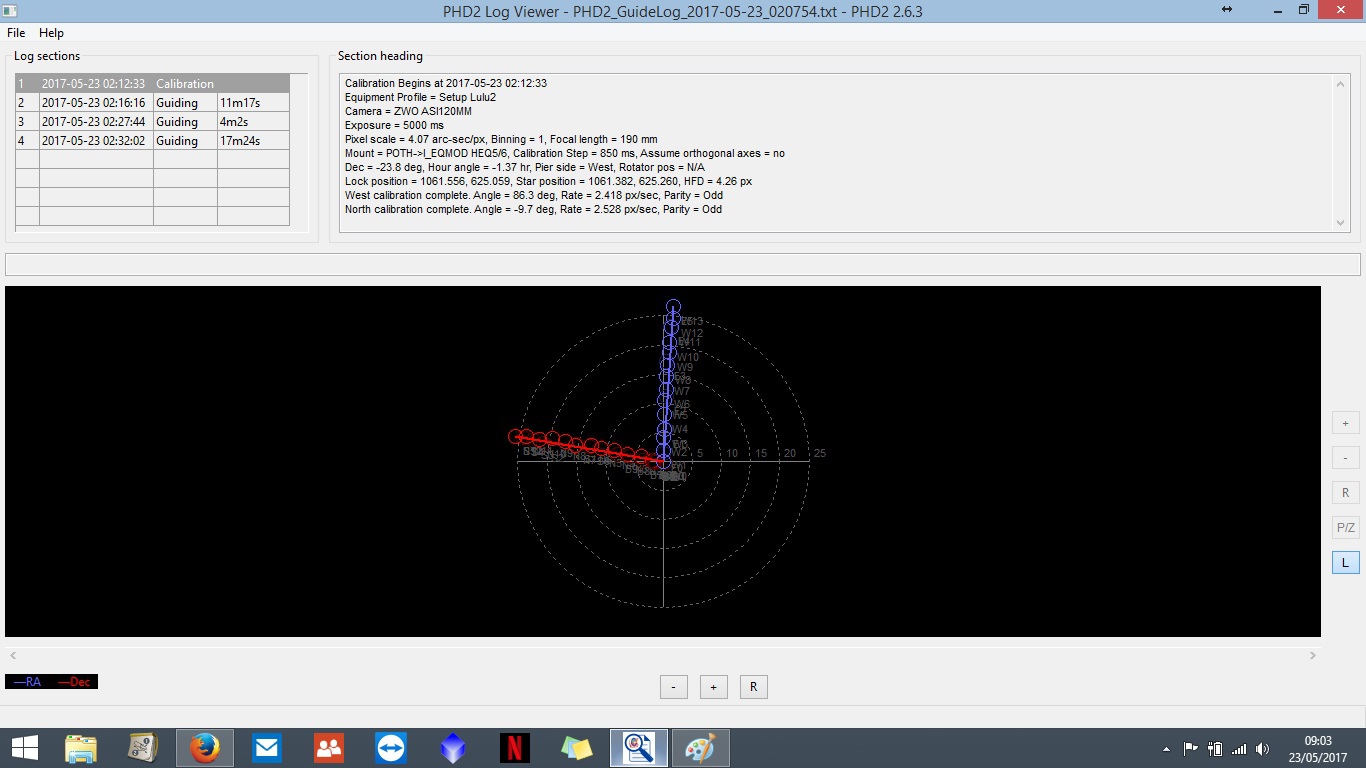Click the 'Camera = ZWO ASI120MM' line
Screen dimensions: 1366x768
(408, 111)
